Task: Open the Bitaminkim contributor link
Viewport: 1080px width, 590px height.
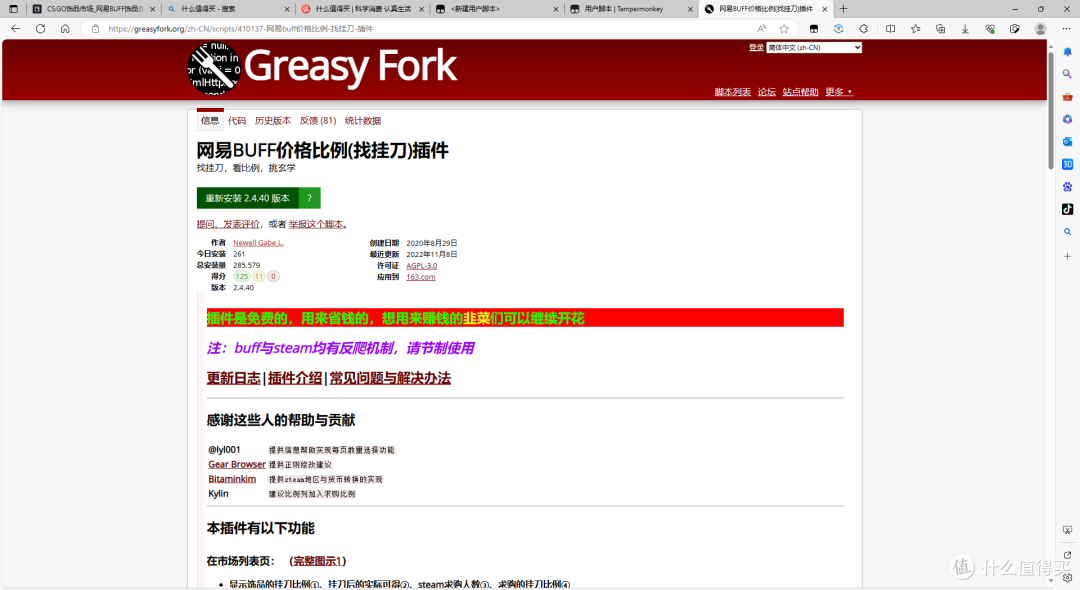Action: 232,479
